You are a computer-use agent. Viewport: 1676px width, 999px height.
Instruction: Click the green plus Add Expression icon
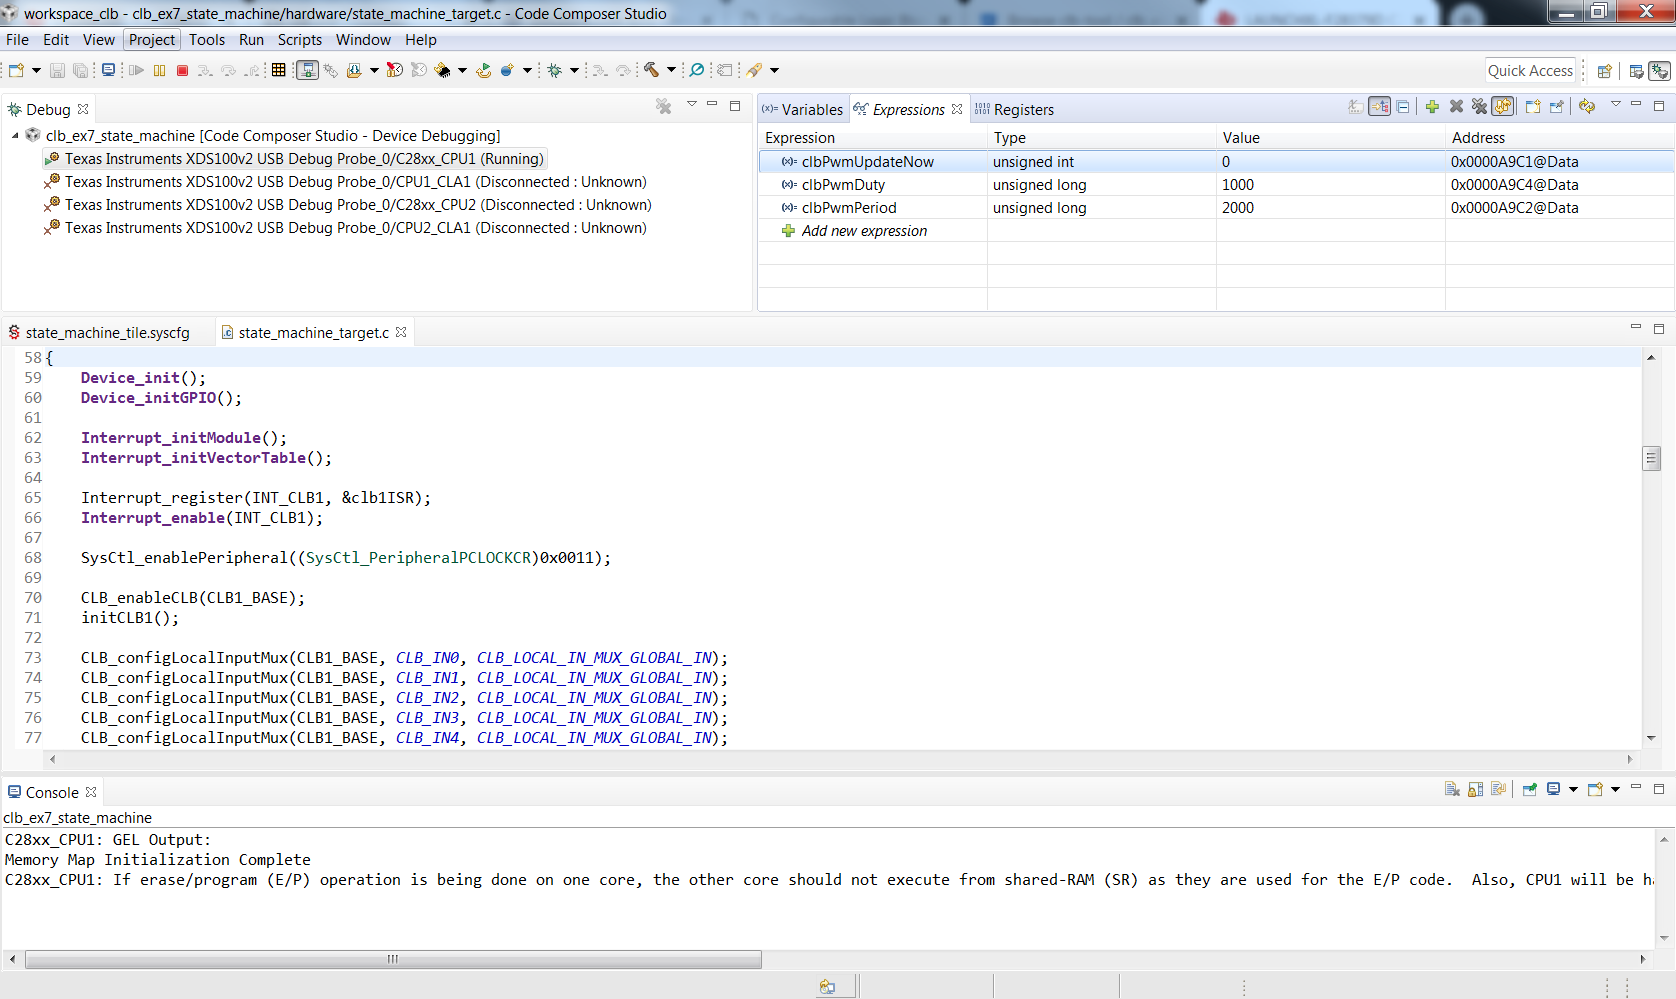click(1432, 107)
